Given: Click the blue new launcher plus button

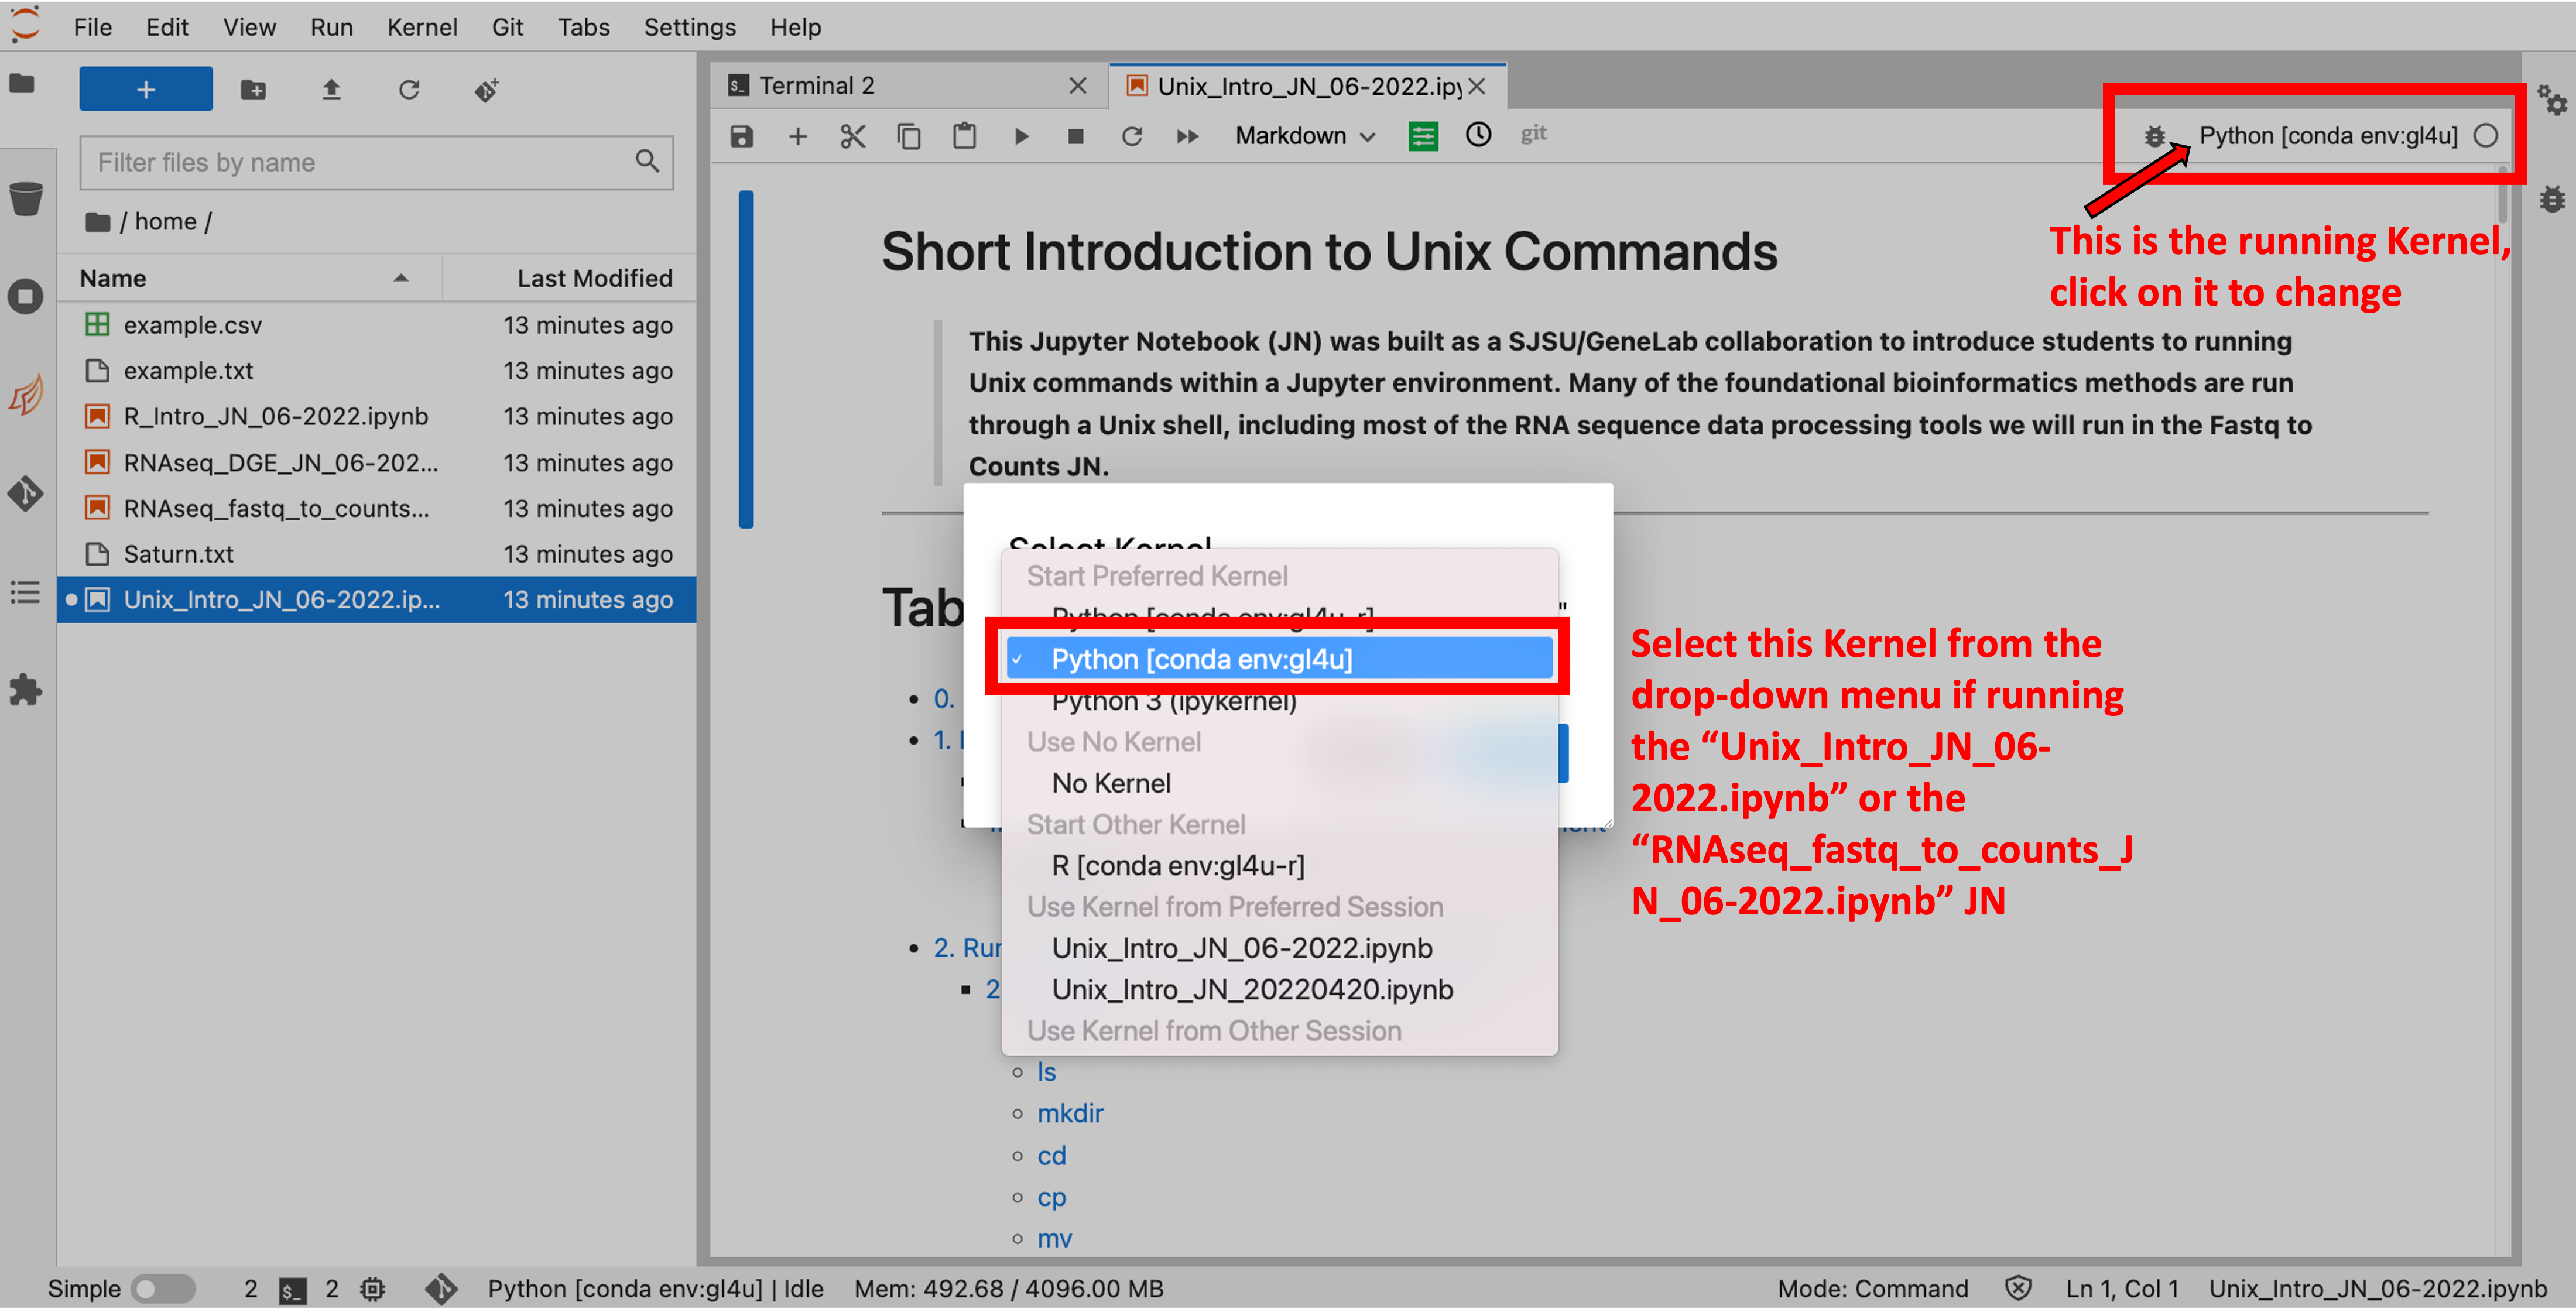Looking at the screenshot, I should click(146, 89).
